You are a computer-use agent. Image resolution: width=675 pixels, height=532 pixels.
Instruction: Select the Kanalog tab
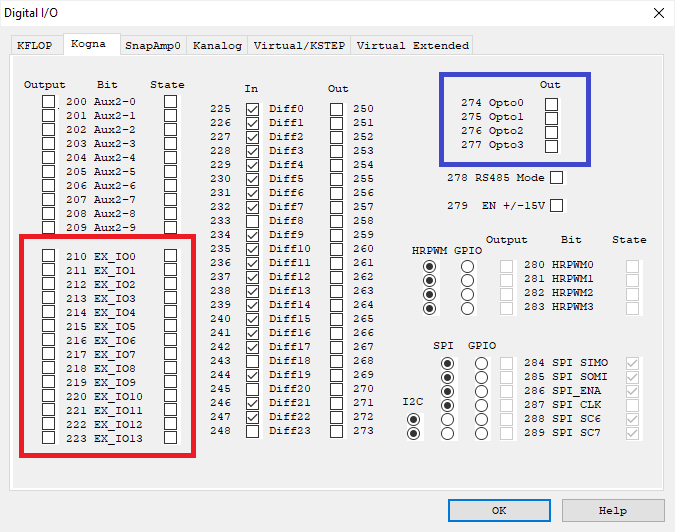point(217,45)
